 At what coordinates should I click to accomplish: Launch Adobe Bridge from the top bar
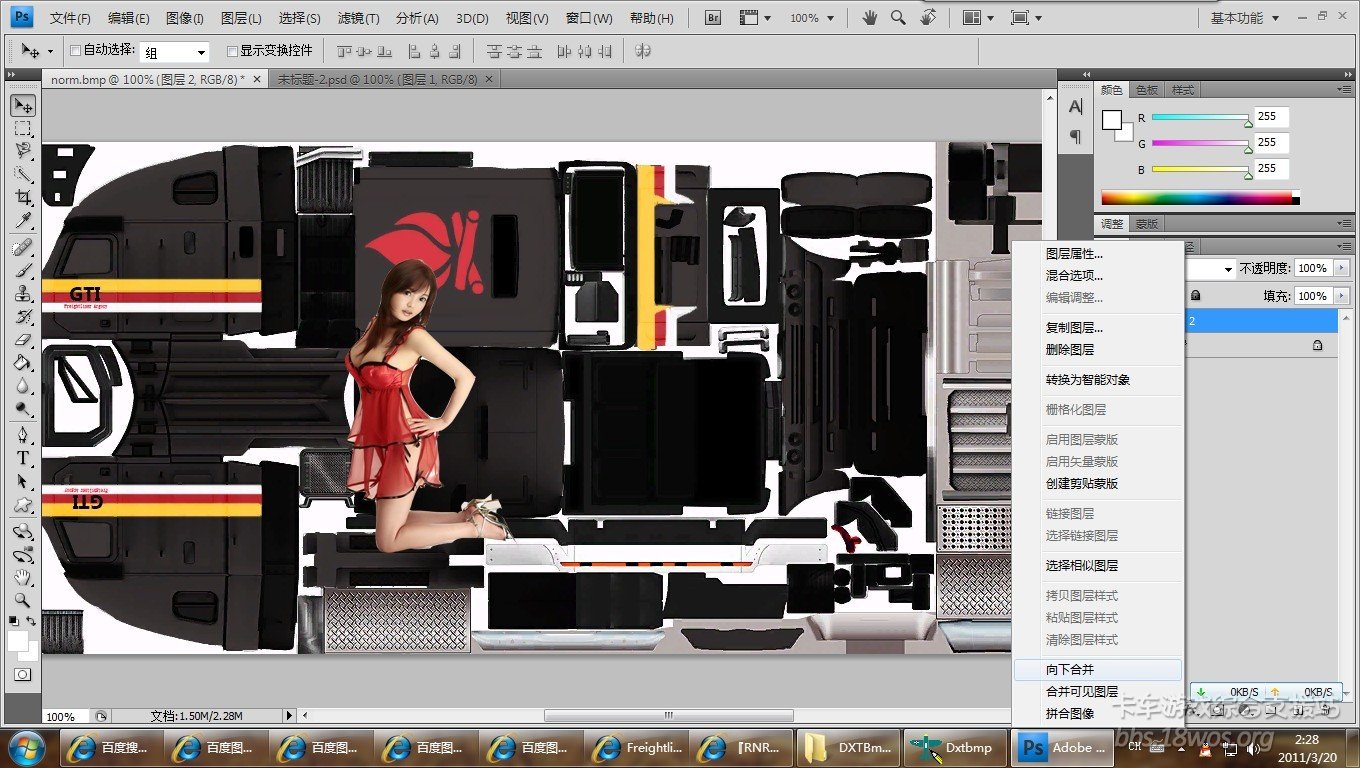click(713, 18)
